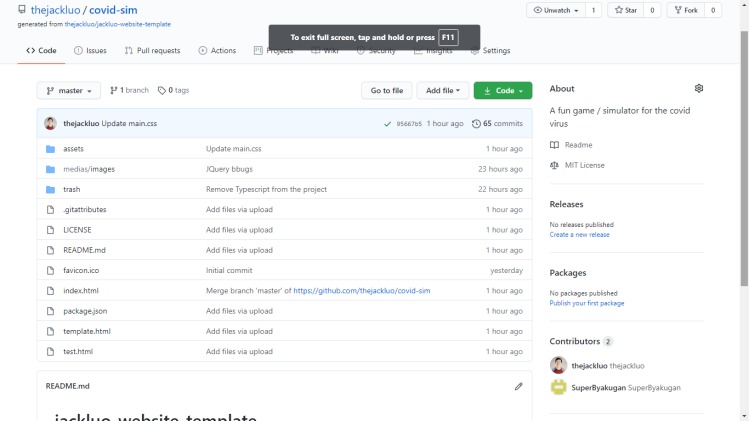Click the book icon beside Readme
Image resolution: width=749 pixels, height=421 pixels.
pos(554,145)
